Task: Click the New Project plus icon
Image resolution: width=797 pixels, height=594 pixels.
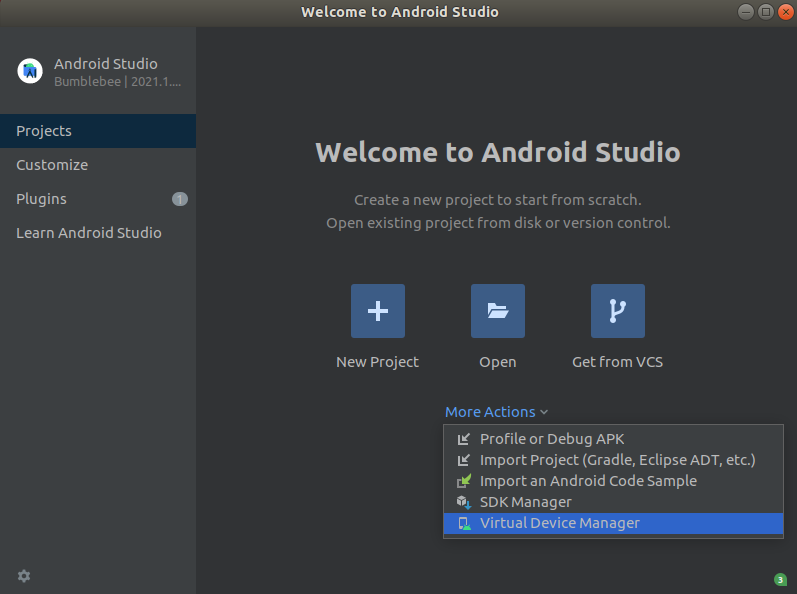Action: (x=378, y=311)
